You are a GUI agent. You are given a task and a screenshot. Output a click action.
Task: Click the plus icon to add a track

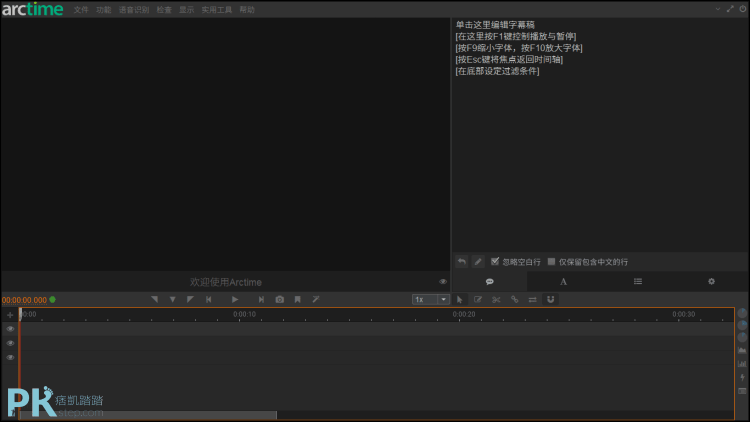[x=10, y=315]
